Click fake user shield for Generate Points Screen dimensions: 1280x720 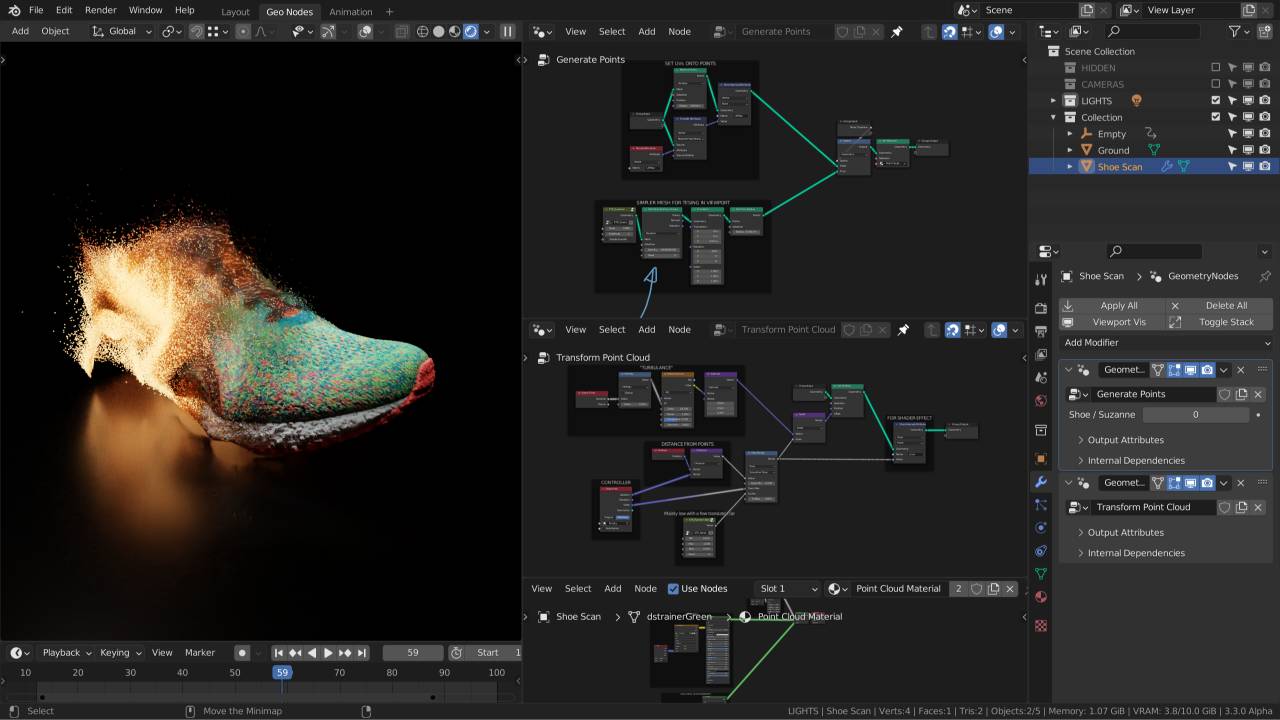click(1224, 394)
